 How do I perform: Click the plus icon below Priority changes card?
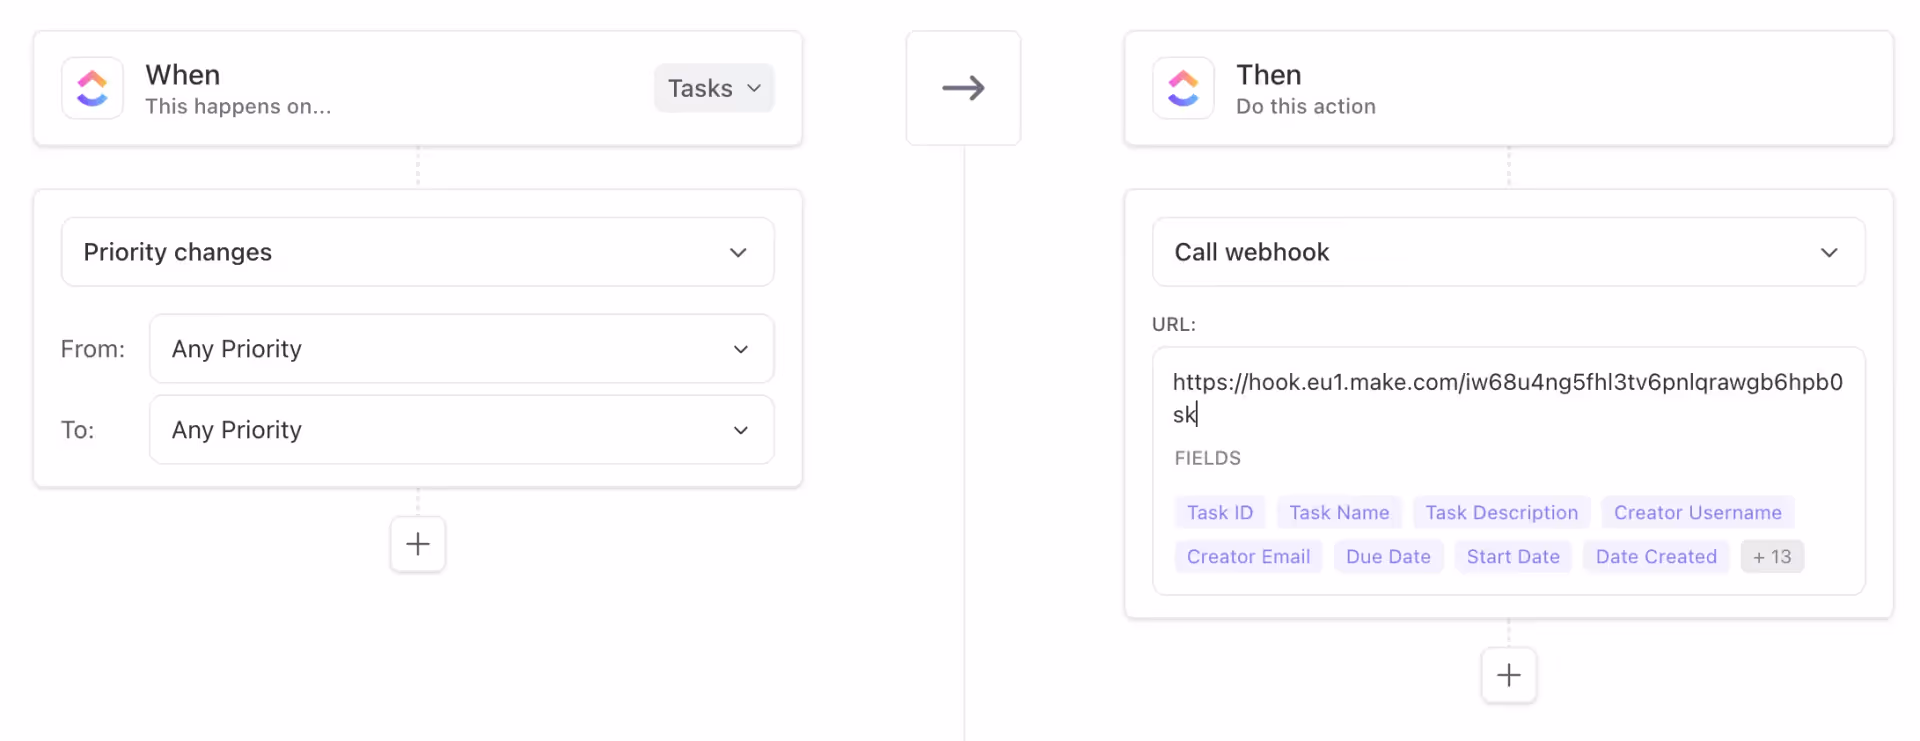click(417, 544)
